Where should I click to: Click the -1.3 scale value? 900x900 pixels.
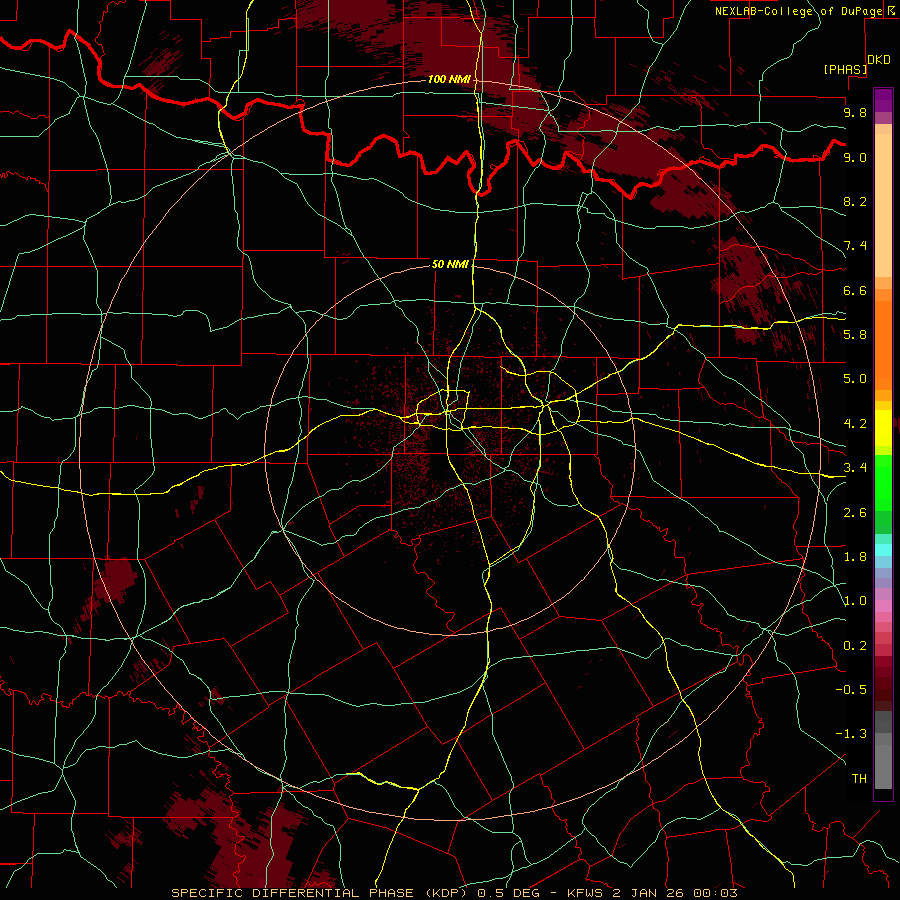851,734
